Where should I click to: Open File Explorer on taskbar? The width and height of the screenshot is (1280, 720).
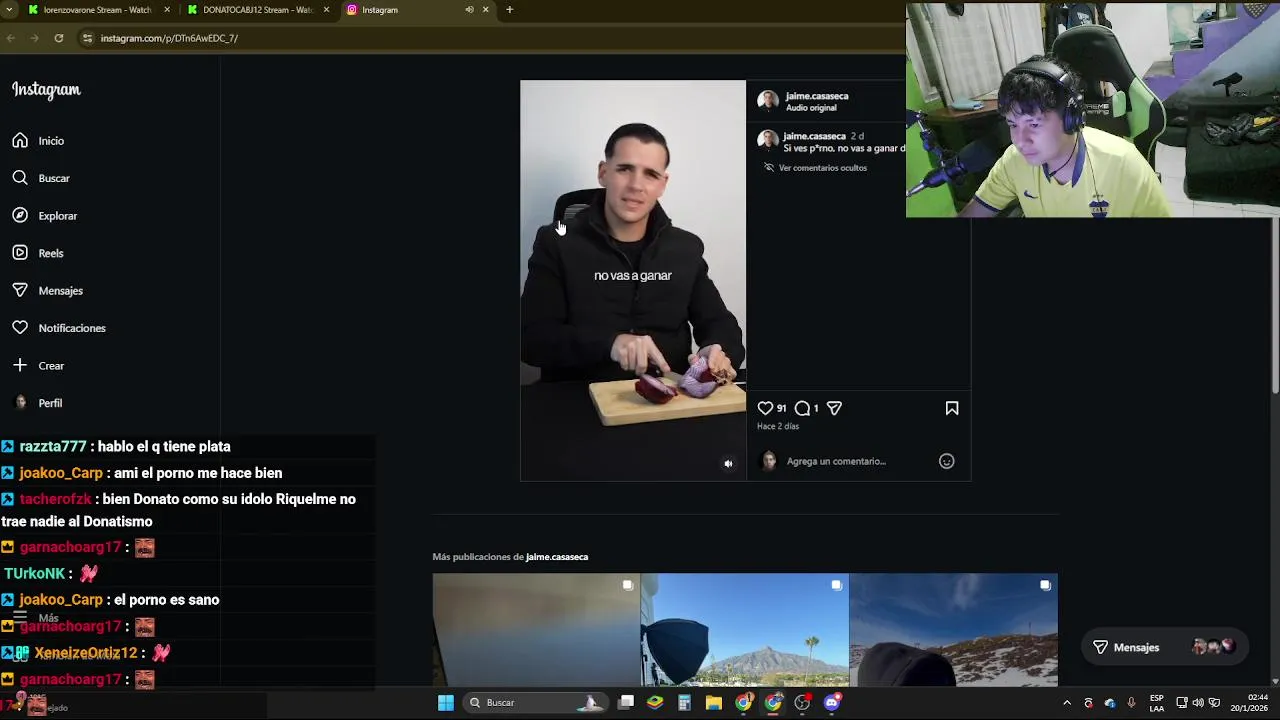(713, 703)
